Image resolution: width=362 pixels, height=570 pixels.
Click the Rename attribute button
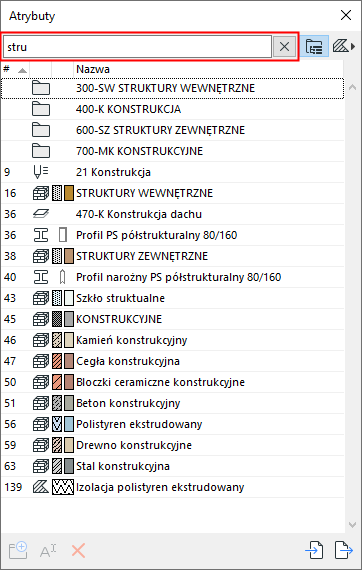pos(48,551)
